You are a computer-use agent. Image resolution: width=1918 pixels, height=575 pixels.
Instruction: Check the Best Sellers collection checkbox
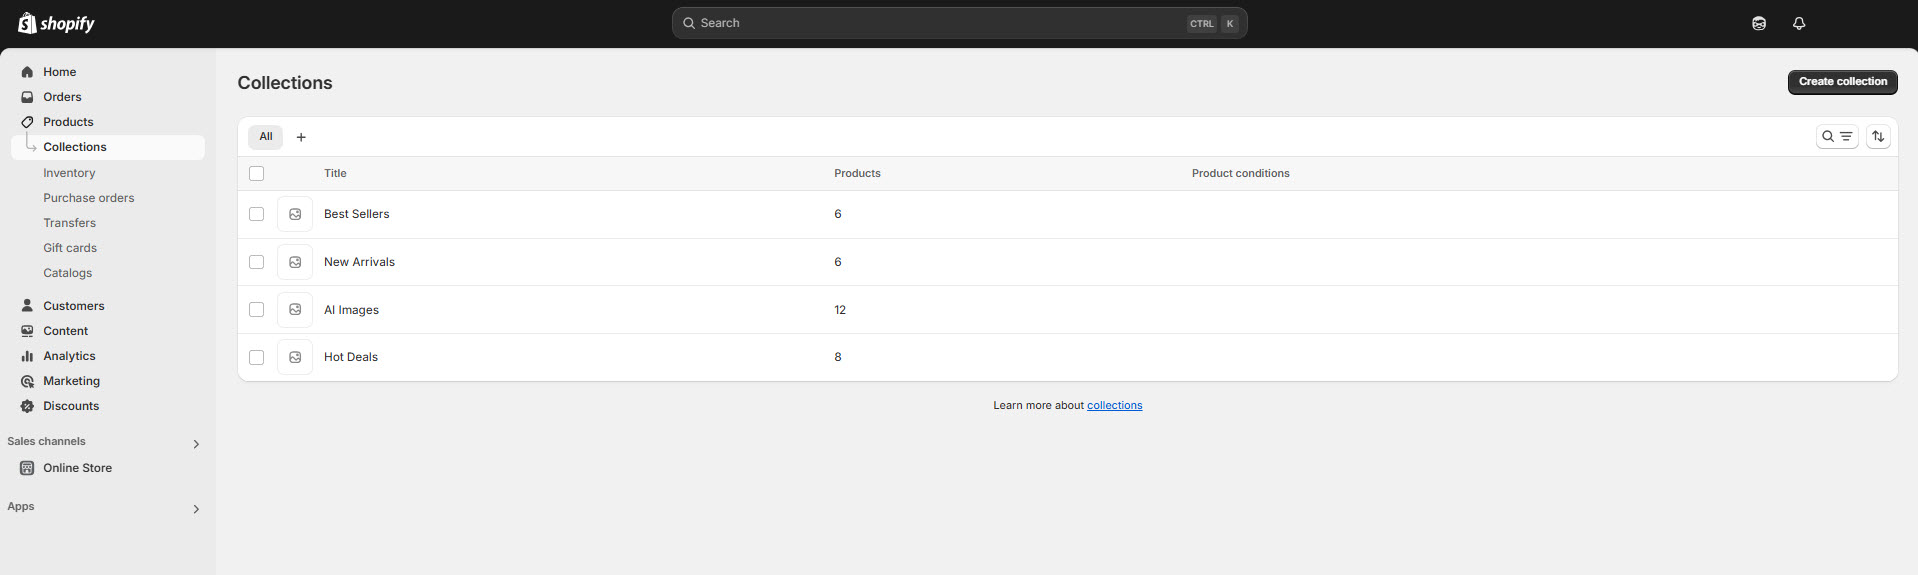257,214
